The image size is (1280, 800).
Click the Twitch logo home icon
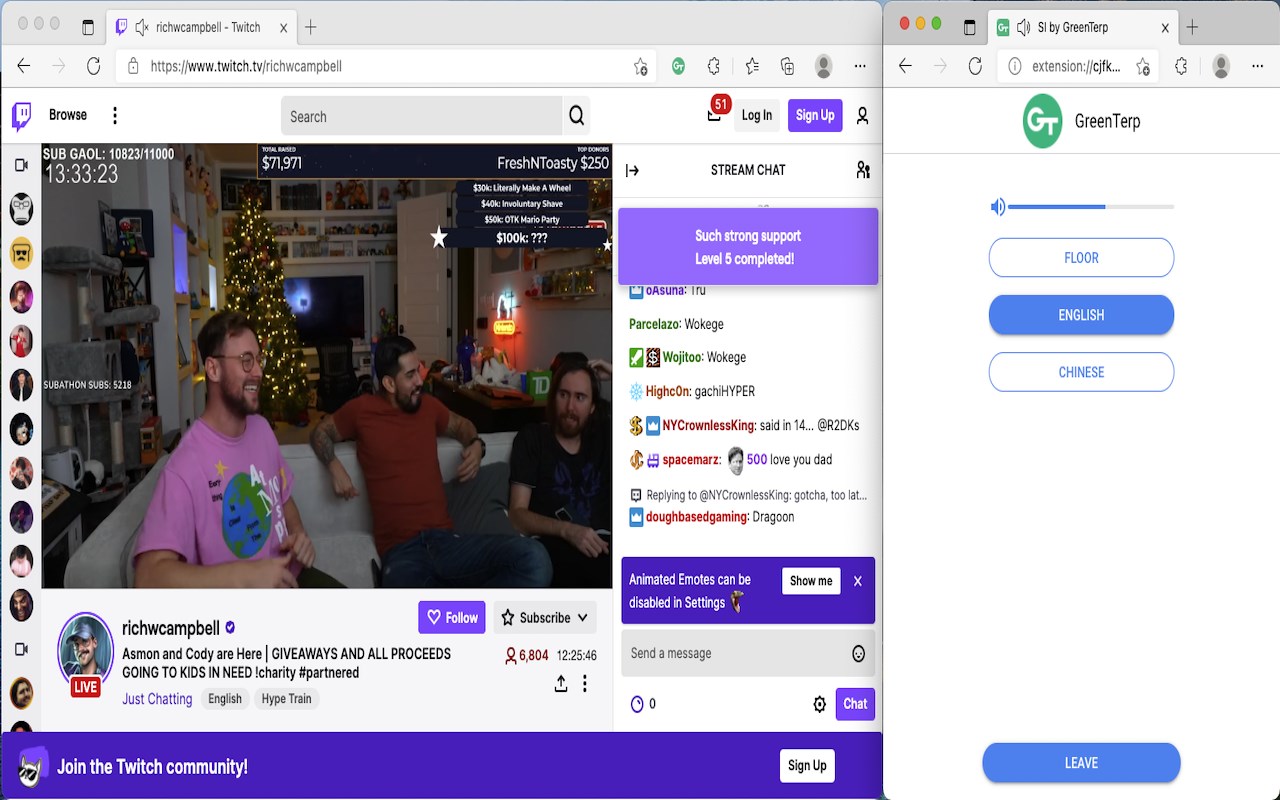[x=21, y=116]
